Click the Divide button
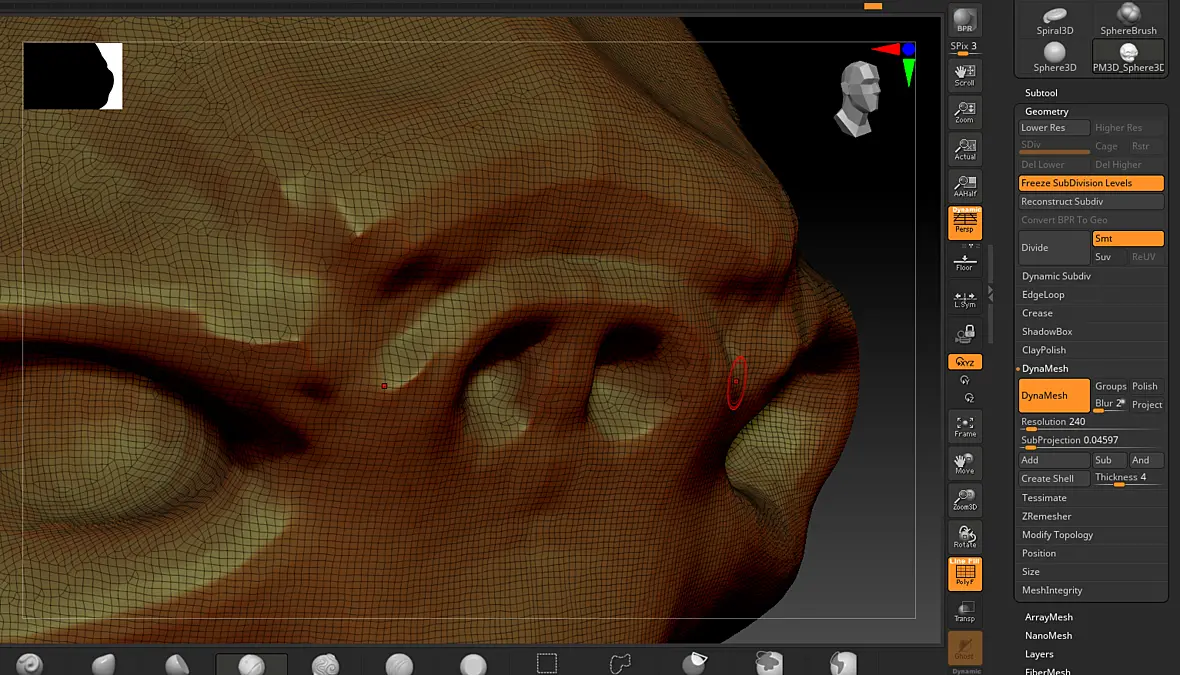This screenshot has width=1180, height=675. [x=1054, y=248]
